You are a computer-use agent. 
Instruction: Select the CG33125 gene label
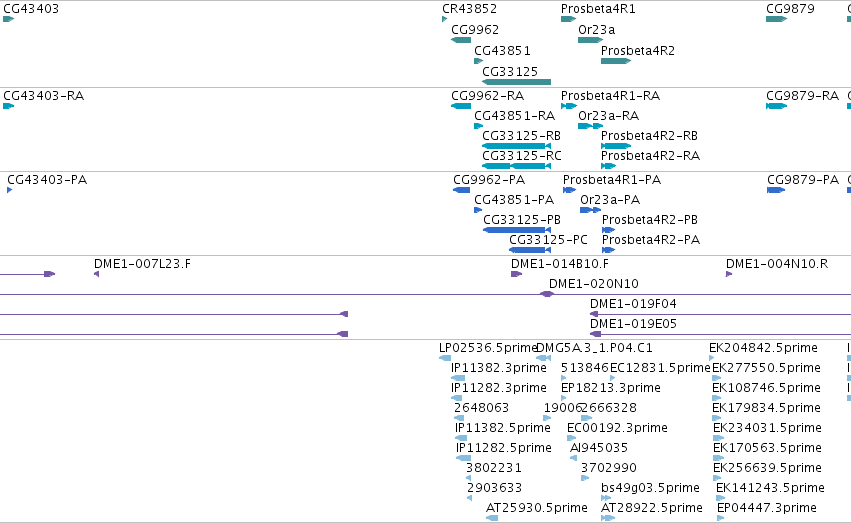click(510, 72)
